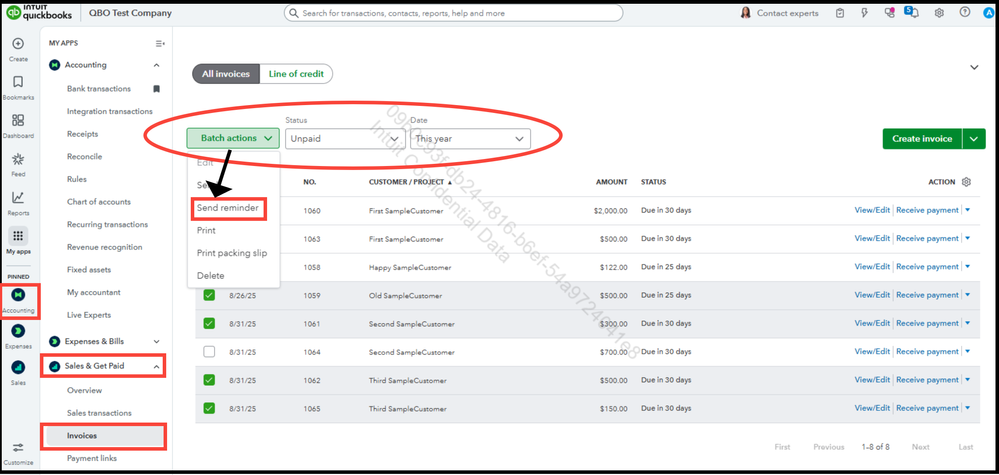Click View/Edit for invoice 1063
Viewport: 999px width, 475px height.
tap(872, 238)
